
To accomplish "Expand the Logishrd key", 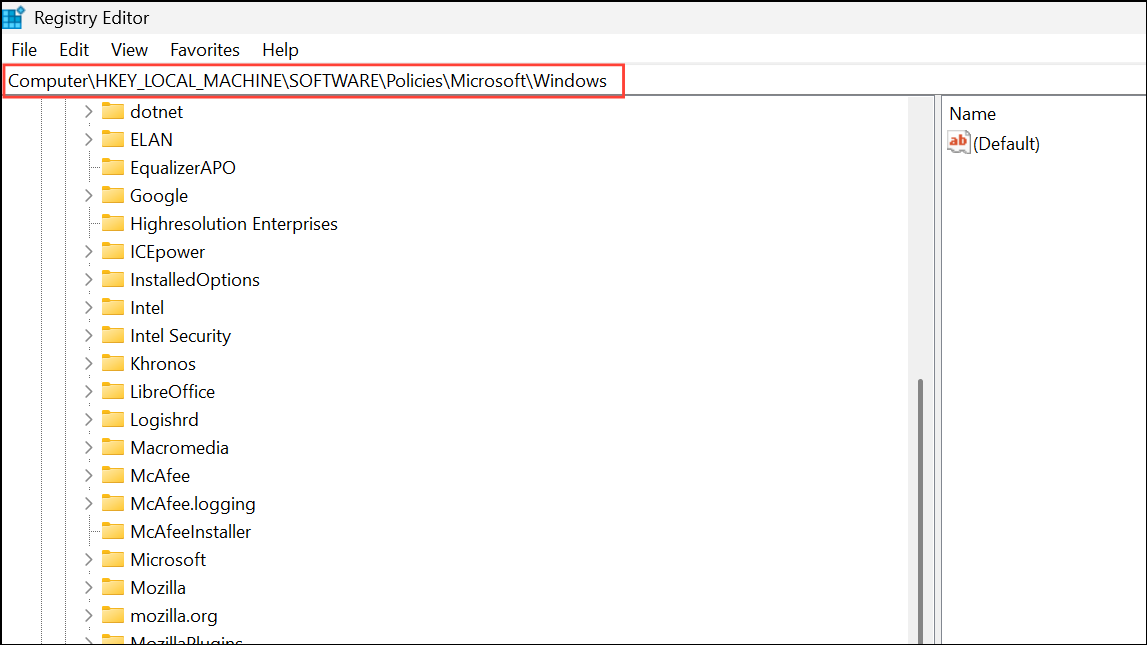I will click(89, 420).
